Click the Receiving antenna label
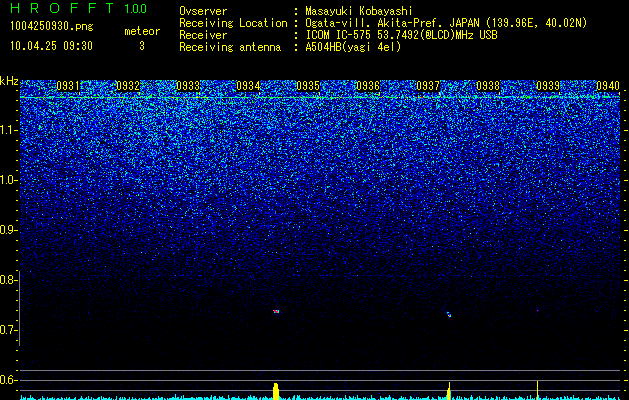The height and width of the screenshot is (400, 629). click(230, 47)
